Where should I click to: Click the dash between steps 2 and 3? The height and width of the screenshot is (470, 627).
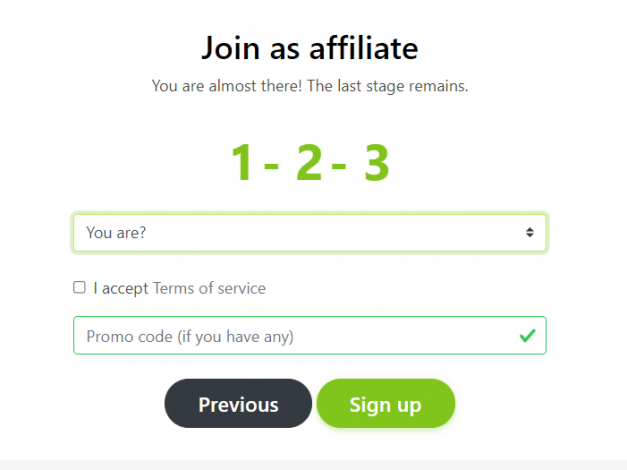point(339,165)
